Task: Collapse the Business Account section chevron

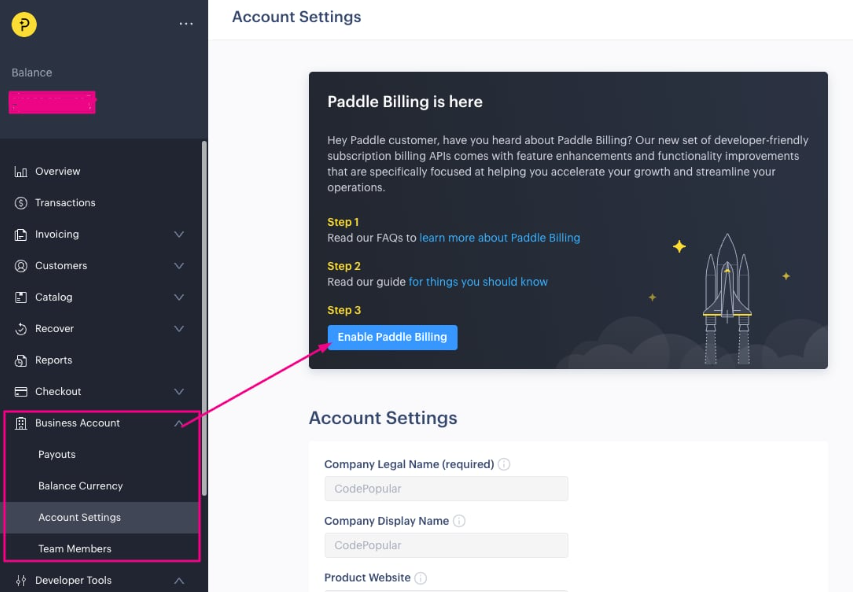Action: (x=179, y=423)
